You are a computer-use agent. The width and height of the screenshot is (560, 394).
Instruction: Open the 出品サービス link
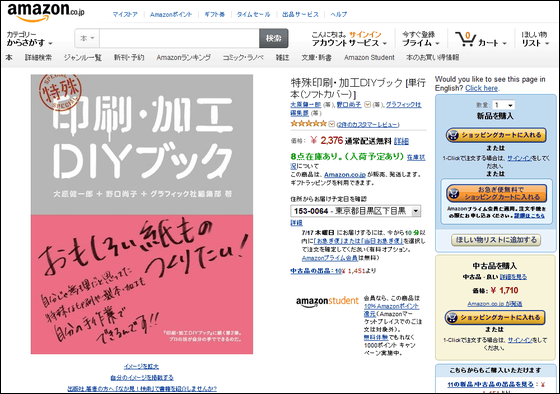[300, 14]
